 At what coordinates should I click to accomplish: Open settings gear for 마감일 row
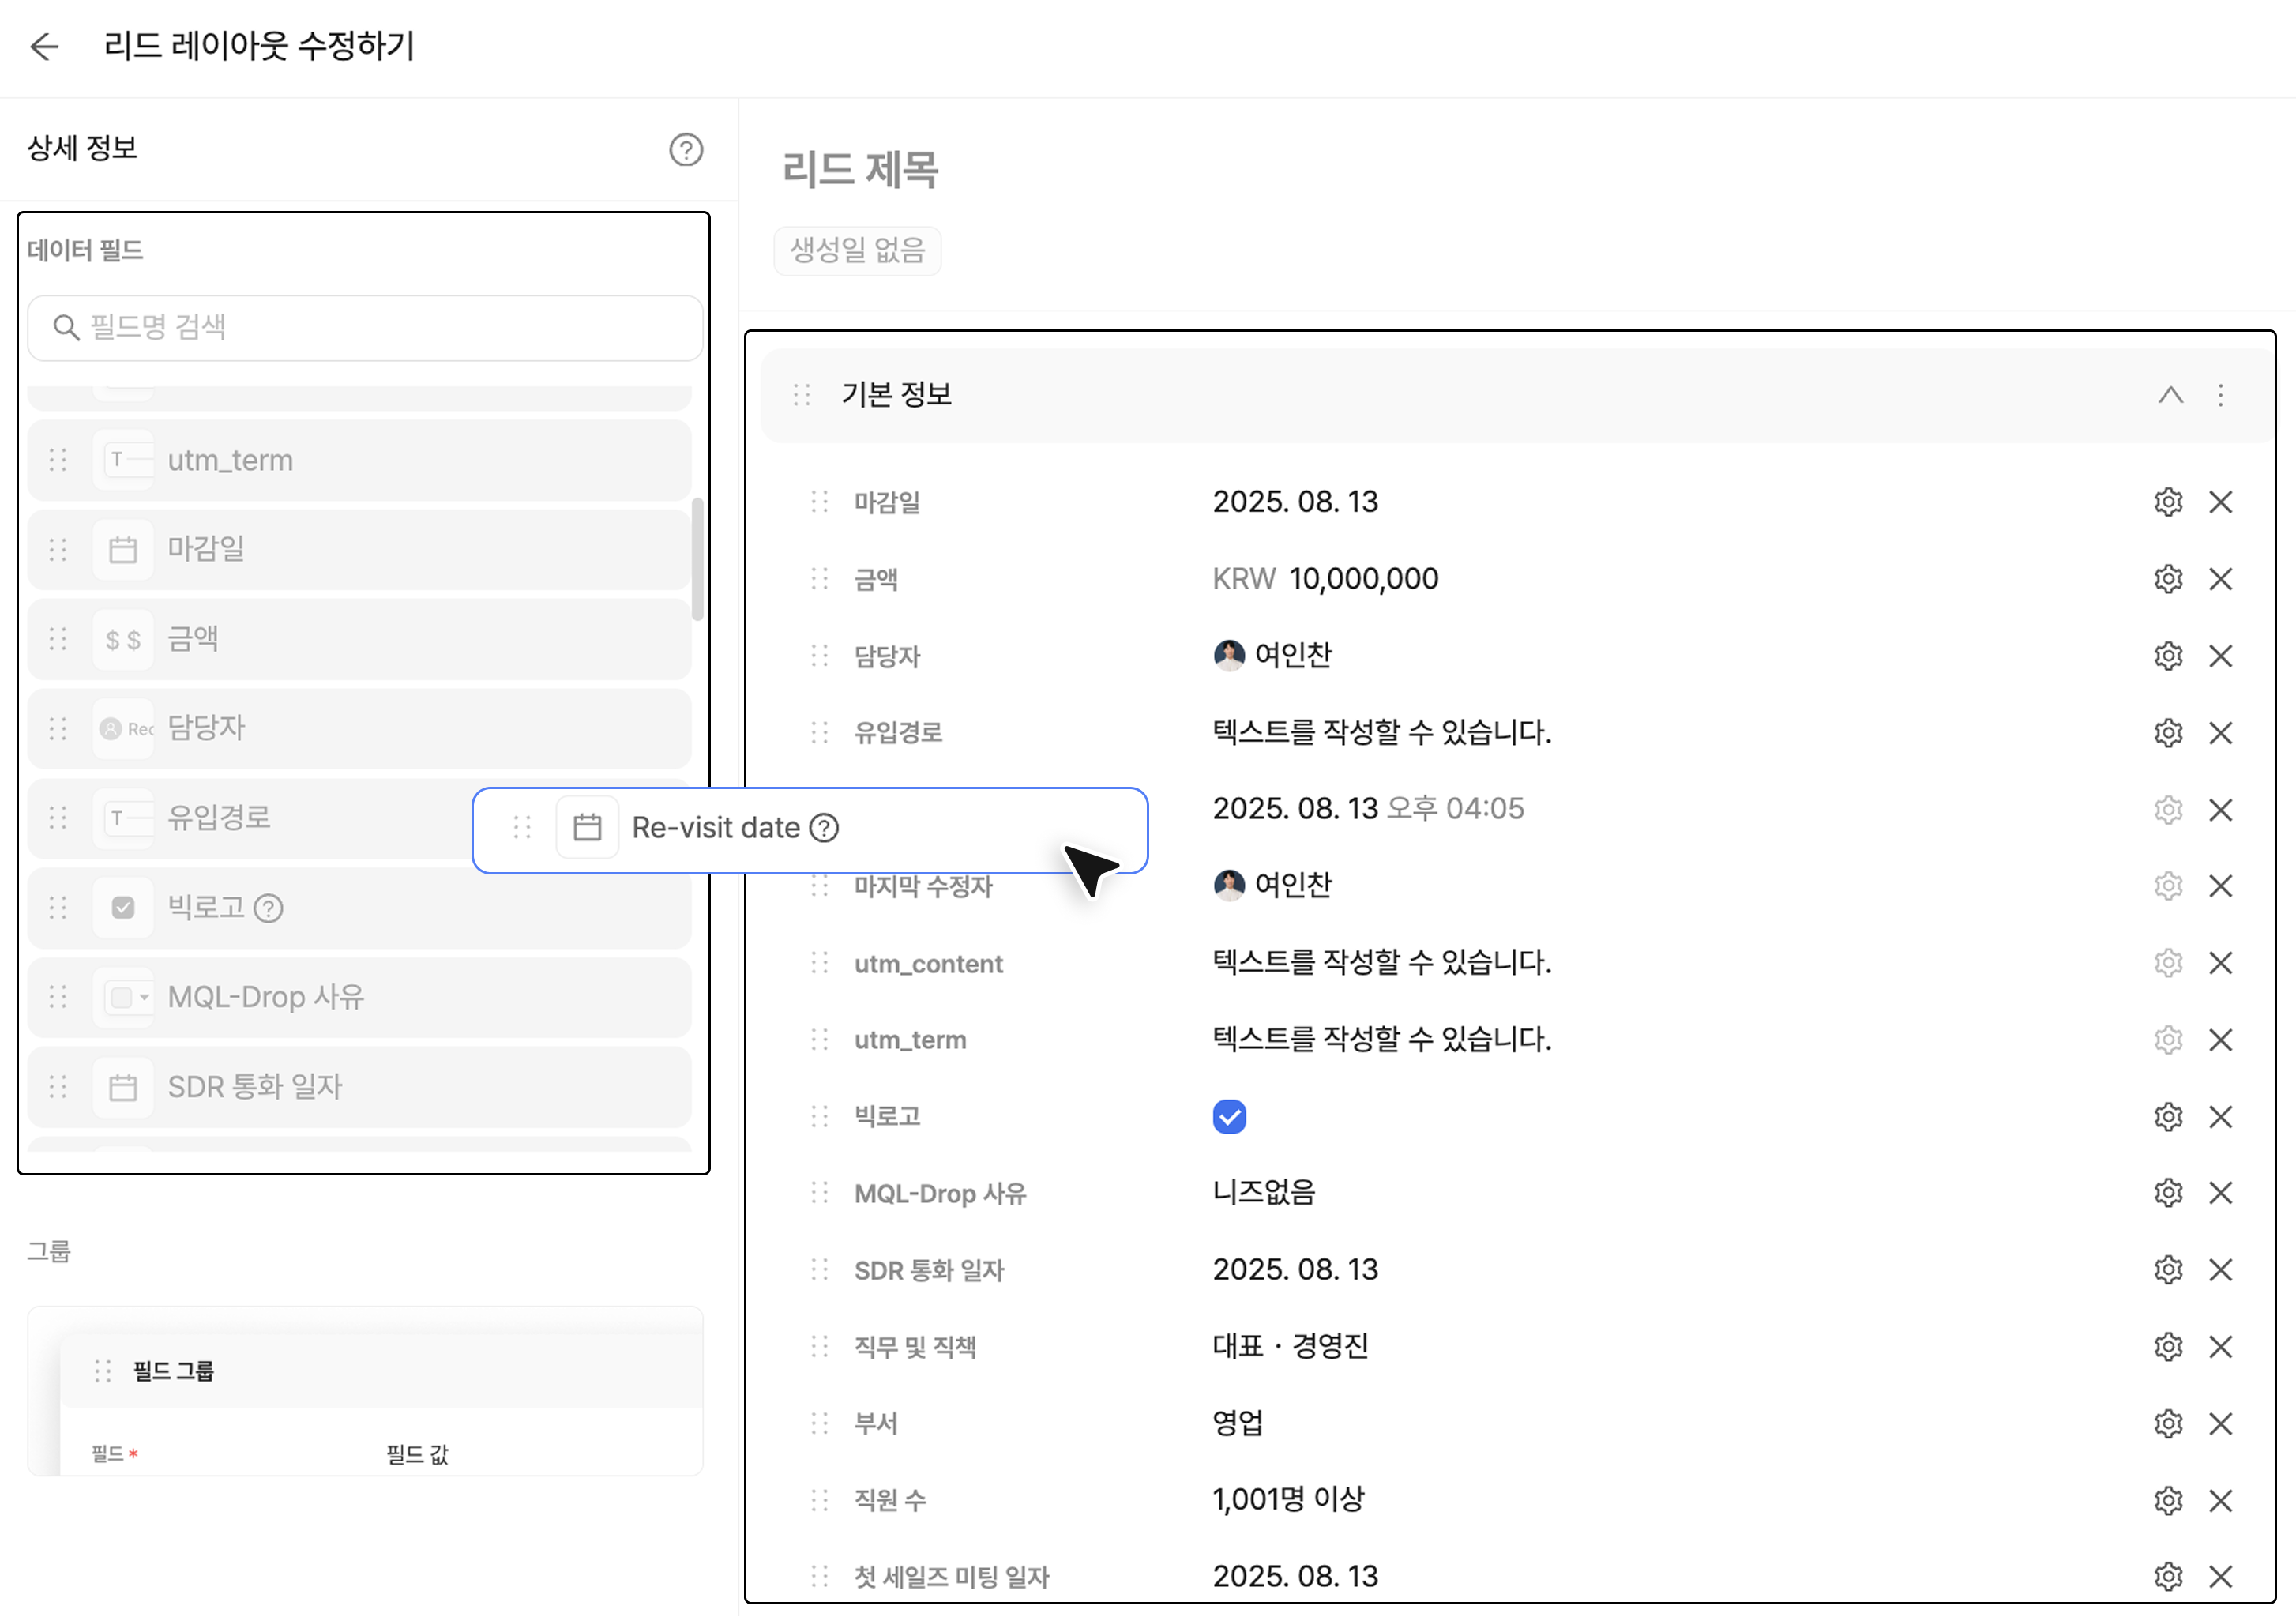[2167, 502]
